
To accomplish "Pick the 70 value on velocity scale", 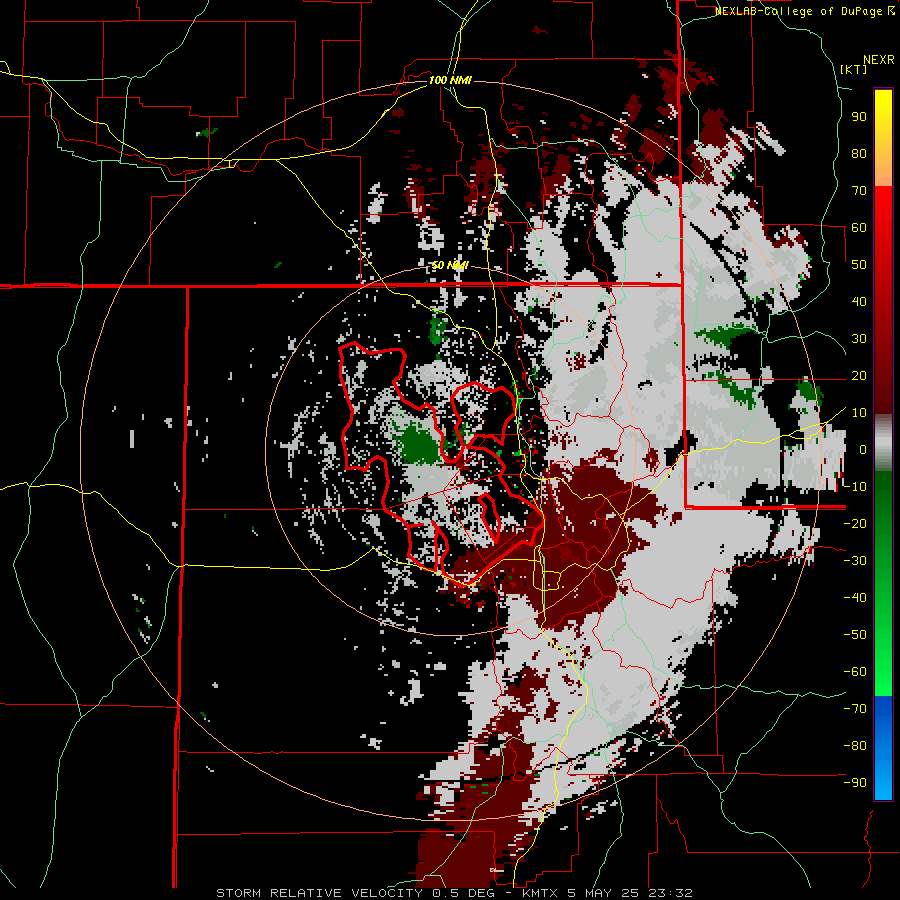I will coord(859,191).
